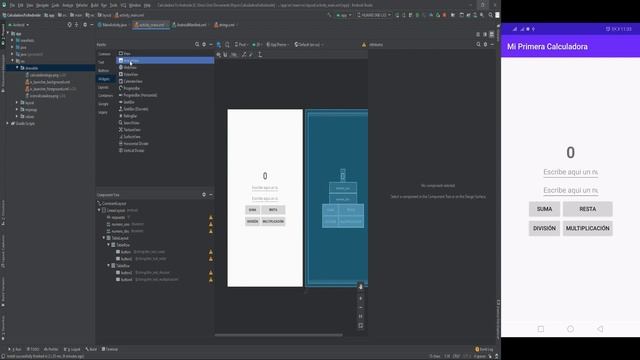Click Collapse All icon in Project panel
The height and width of the screenshot is (360, 640).
[x=77, y=25]
